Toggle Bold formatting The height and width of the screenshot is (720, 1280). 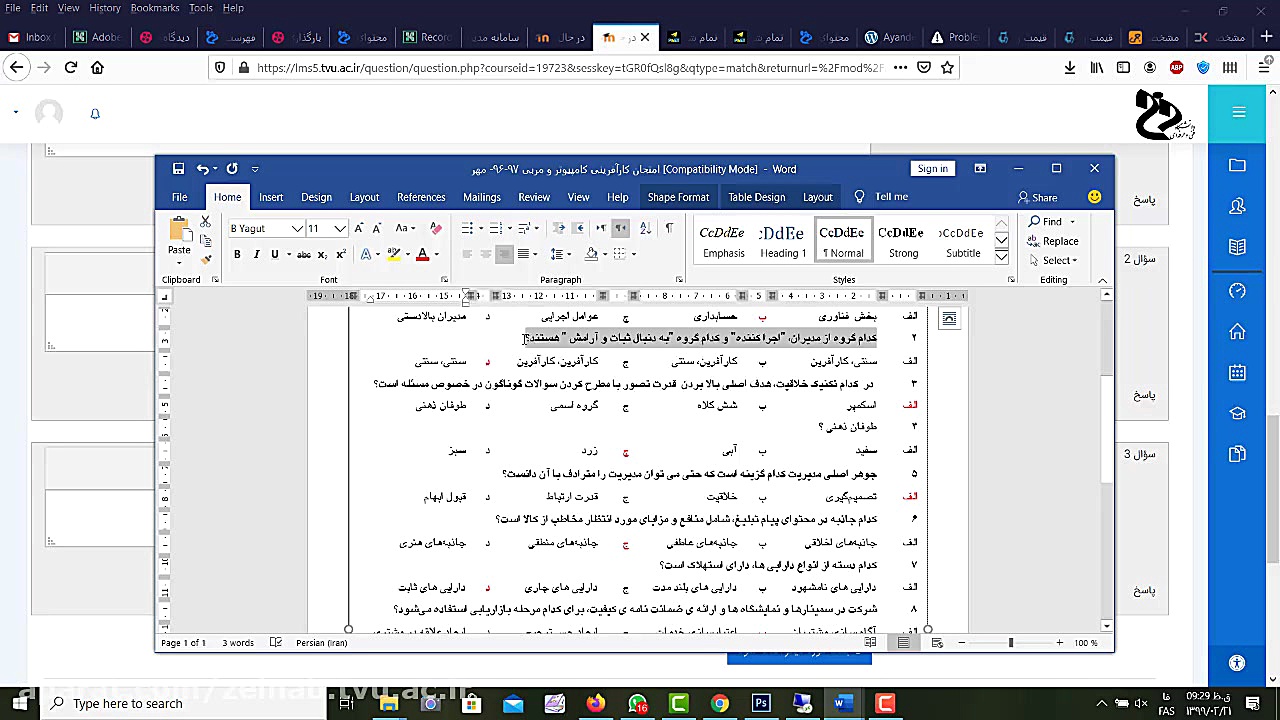(237, 255)
